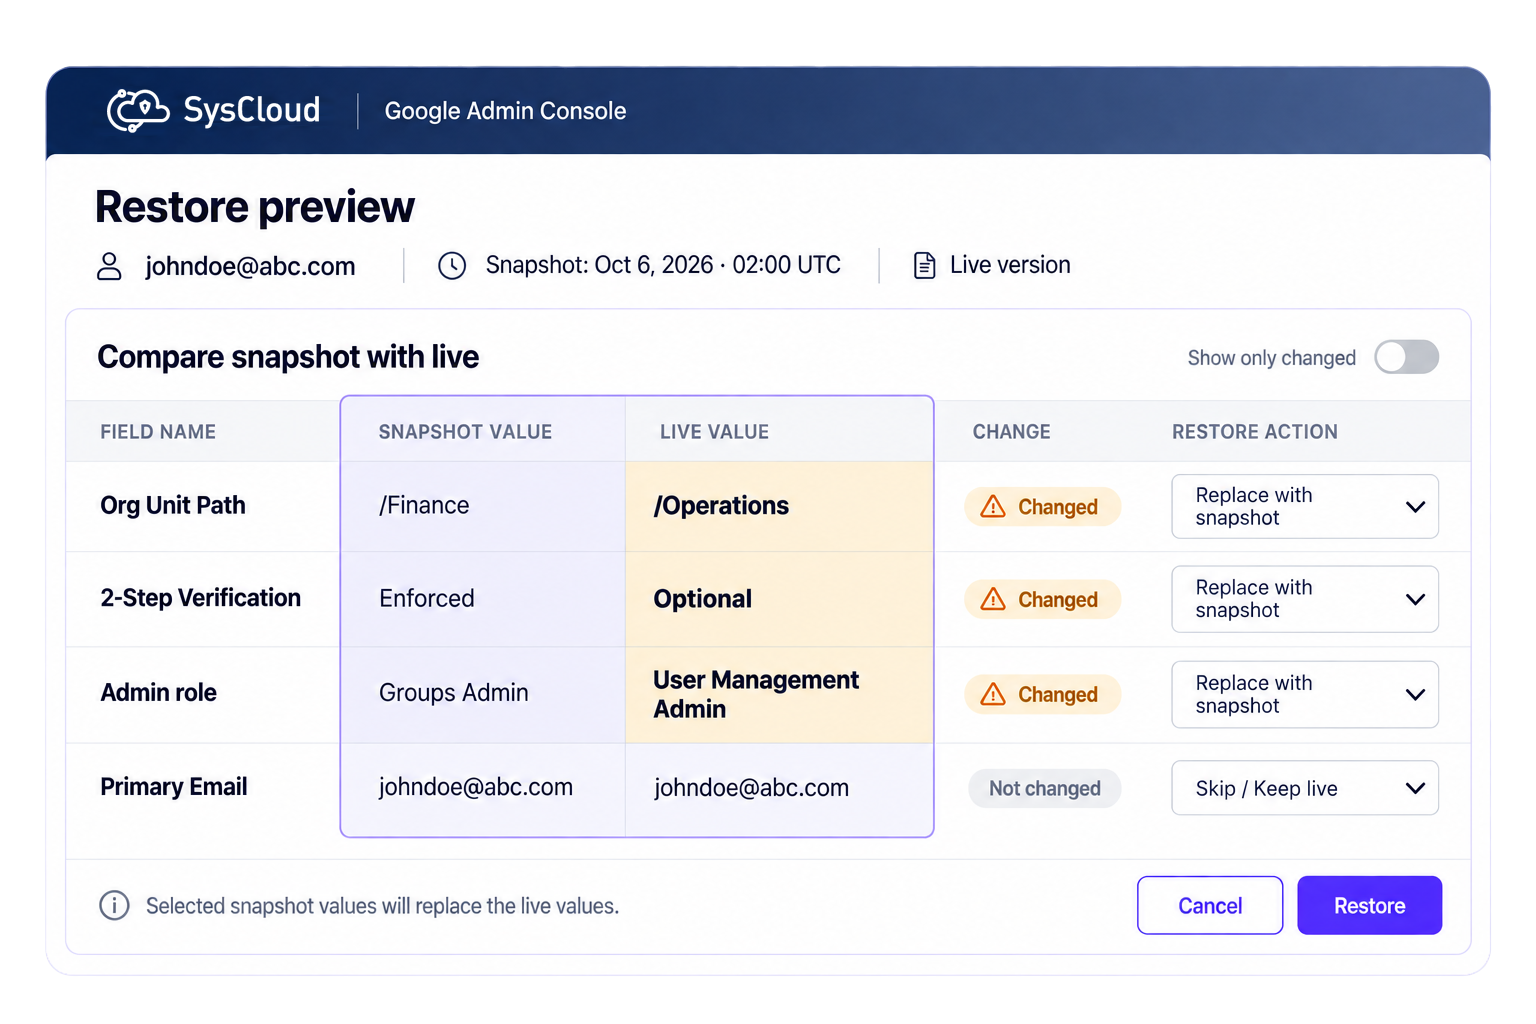Click the Restore preview heading
Image resolution: width=1536 pixels, height=1024 pixels.
pos(254,207)
